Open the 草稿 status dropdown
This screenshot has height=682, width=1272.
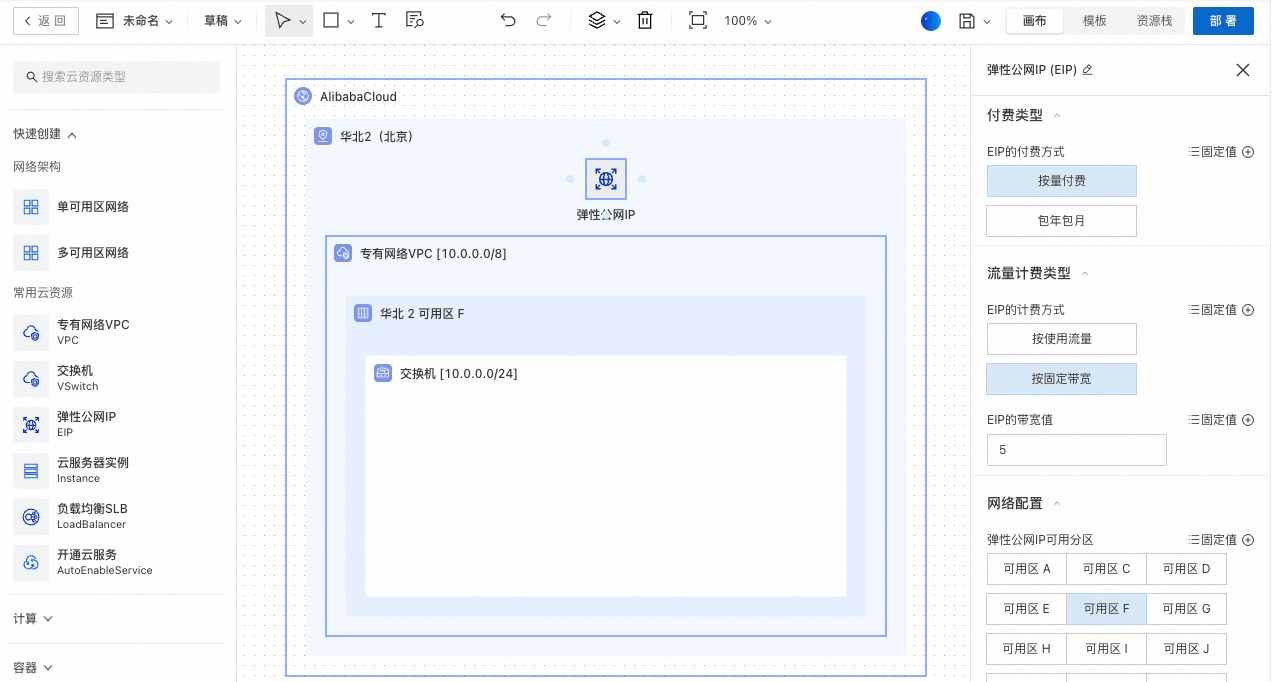click(222, 21)
